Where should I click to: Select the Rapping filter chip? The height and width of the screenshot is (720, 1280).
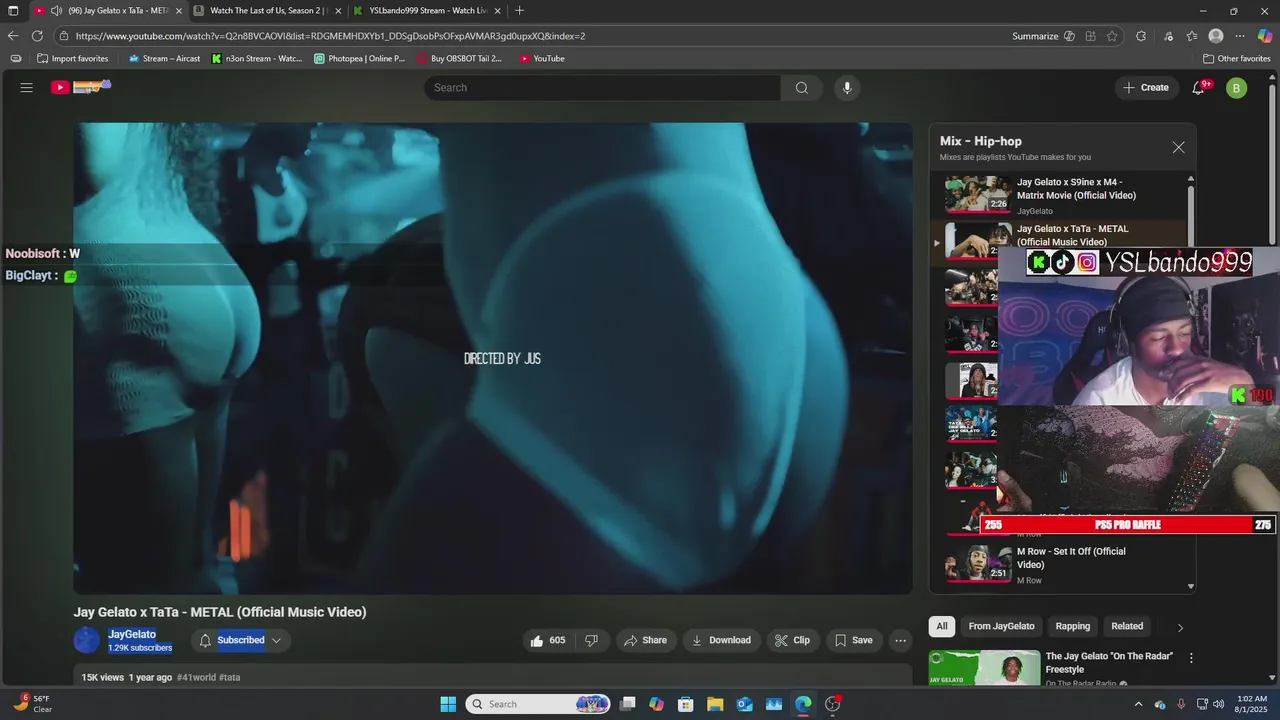(1073, 626)
